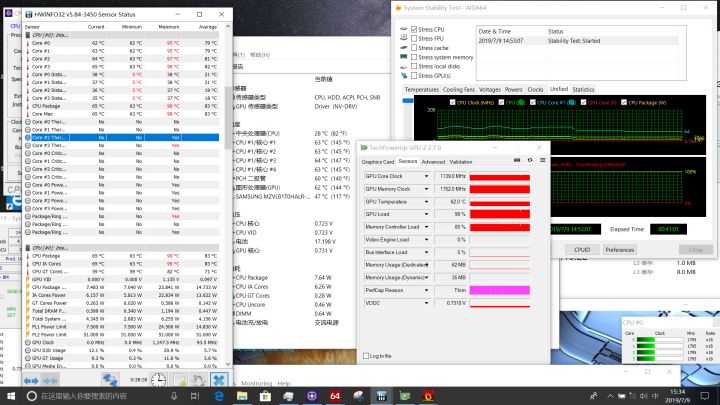
Task: Open Help menu in background window
Action: pyautogui.click(x=284, y=383)
